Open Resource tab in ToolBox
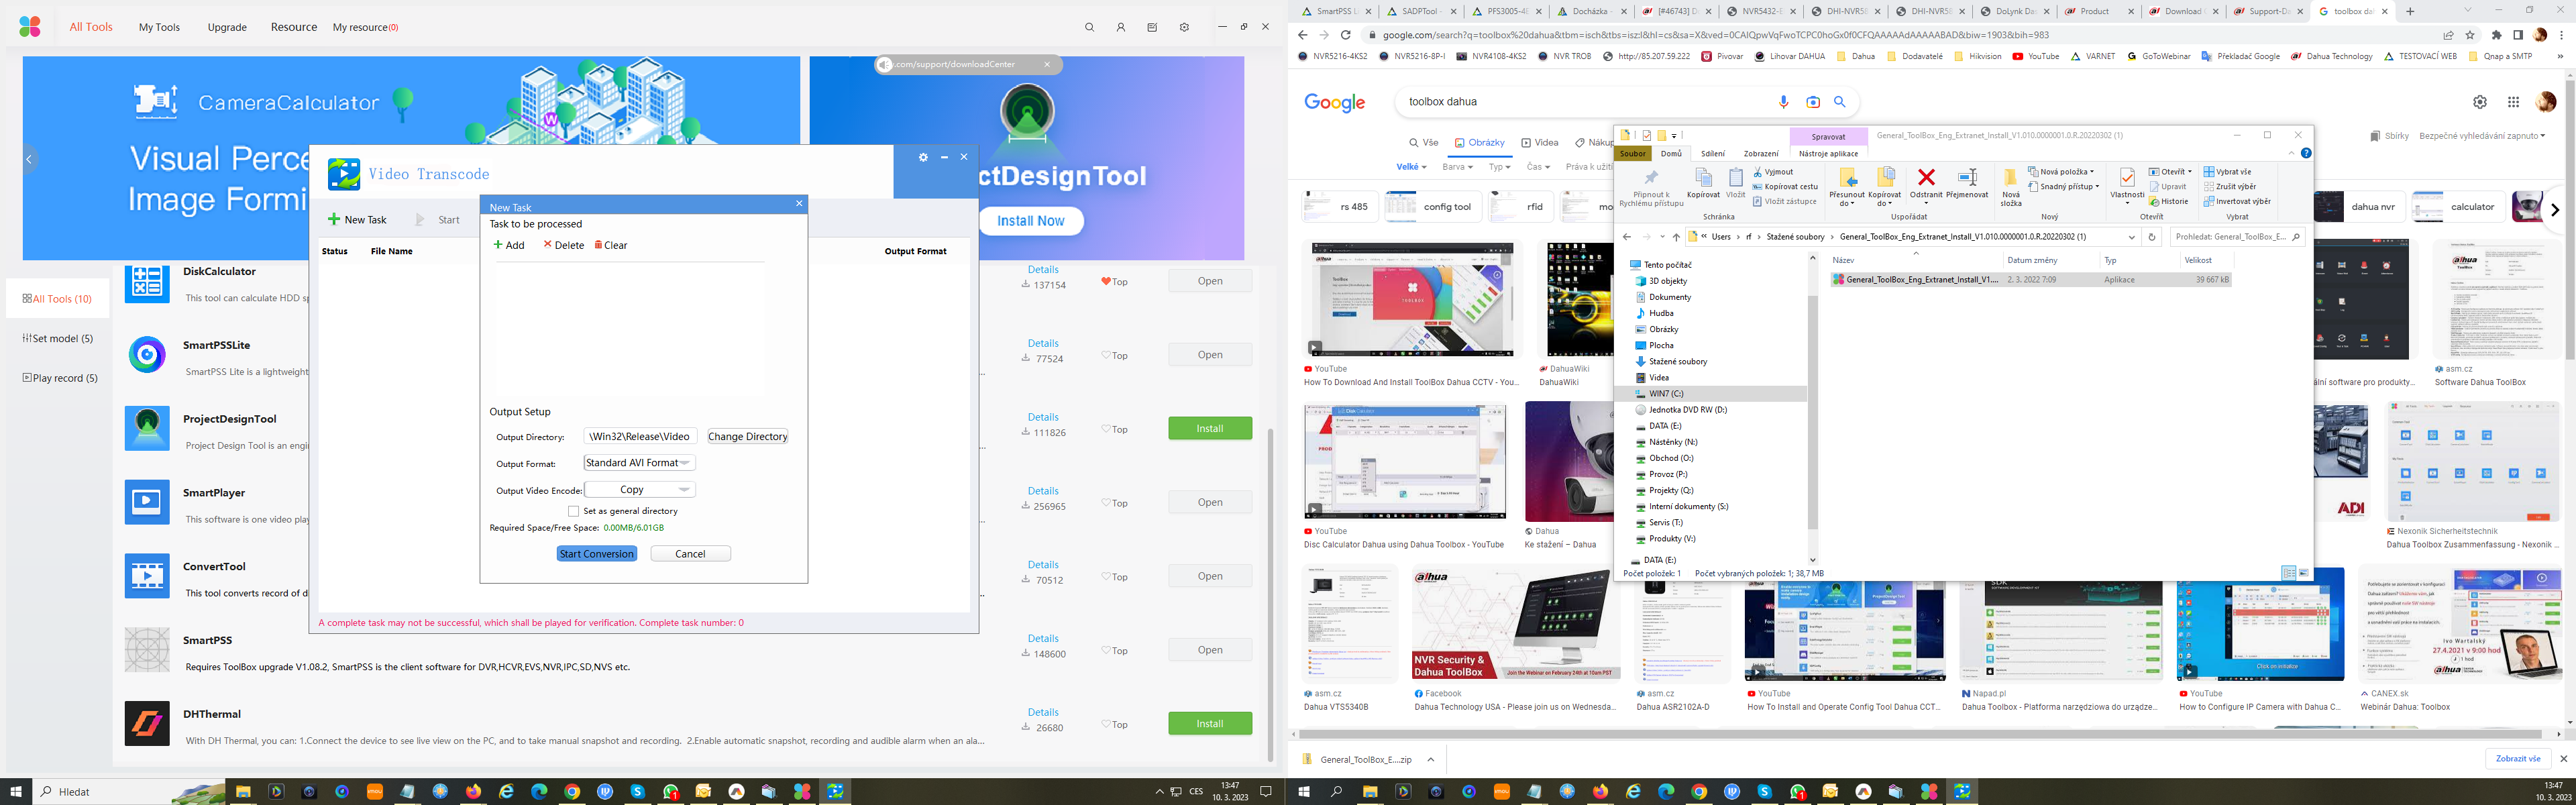Image resolution: width=2576 pixels, height=805 pixels. coord(293,27)
